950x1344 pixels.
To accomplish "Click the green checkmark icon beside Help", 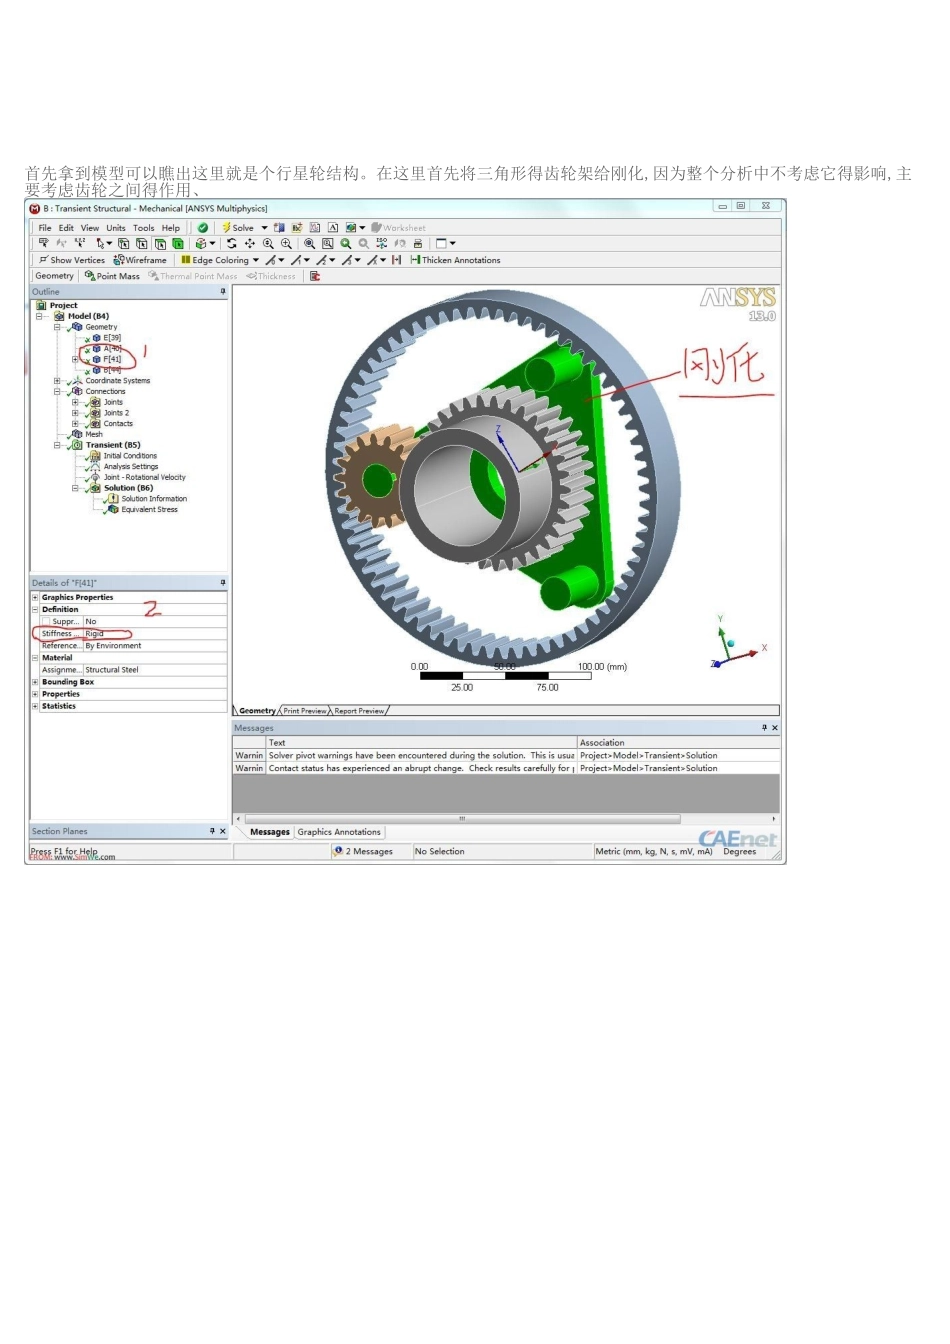I will [x=203, y=228].
